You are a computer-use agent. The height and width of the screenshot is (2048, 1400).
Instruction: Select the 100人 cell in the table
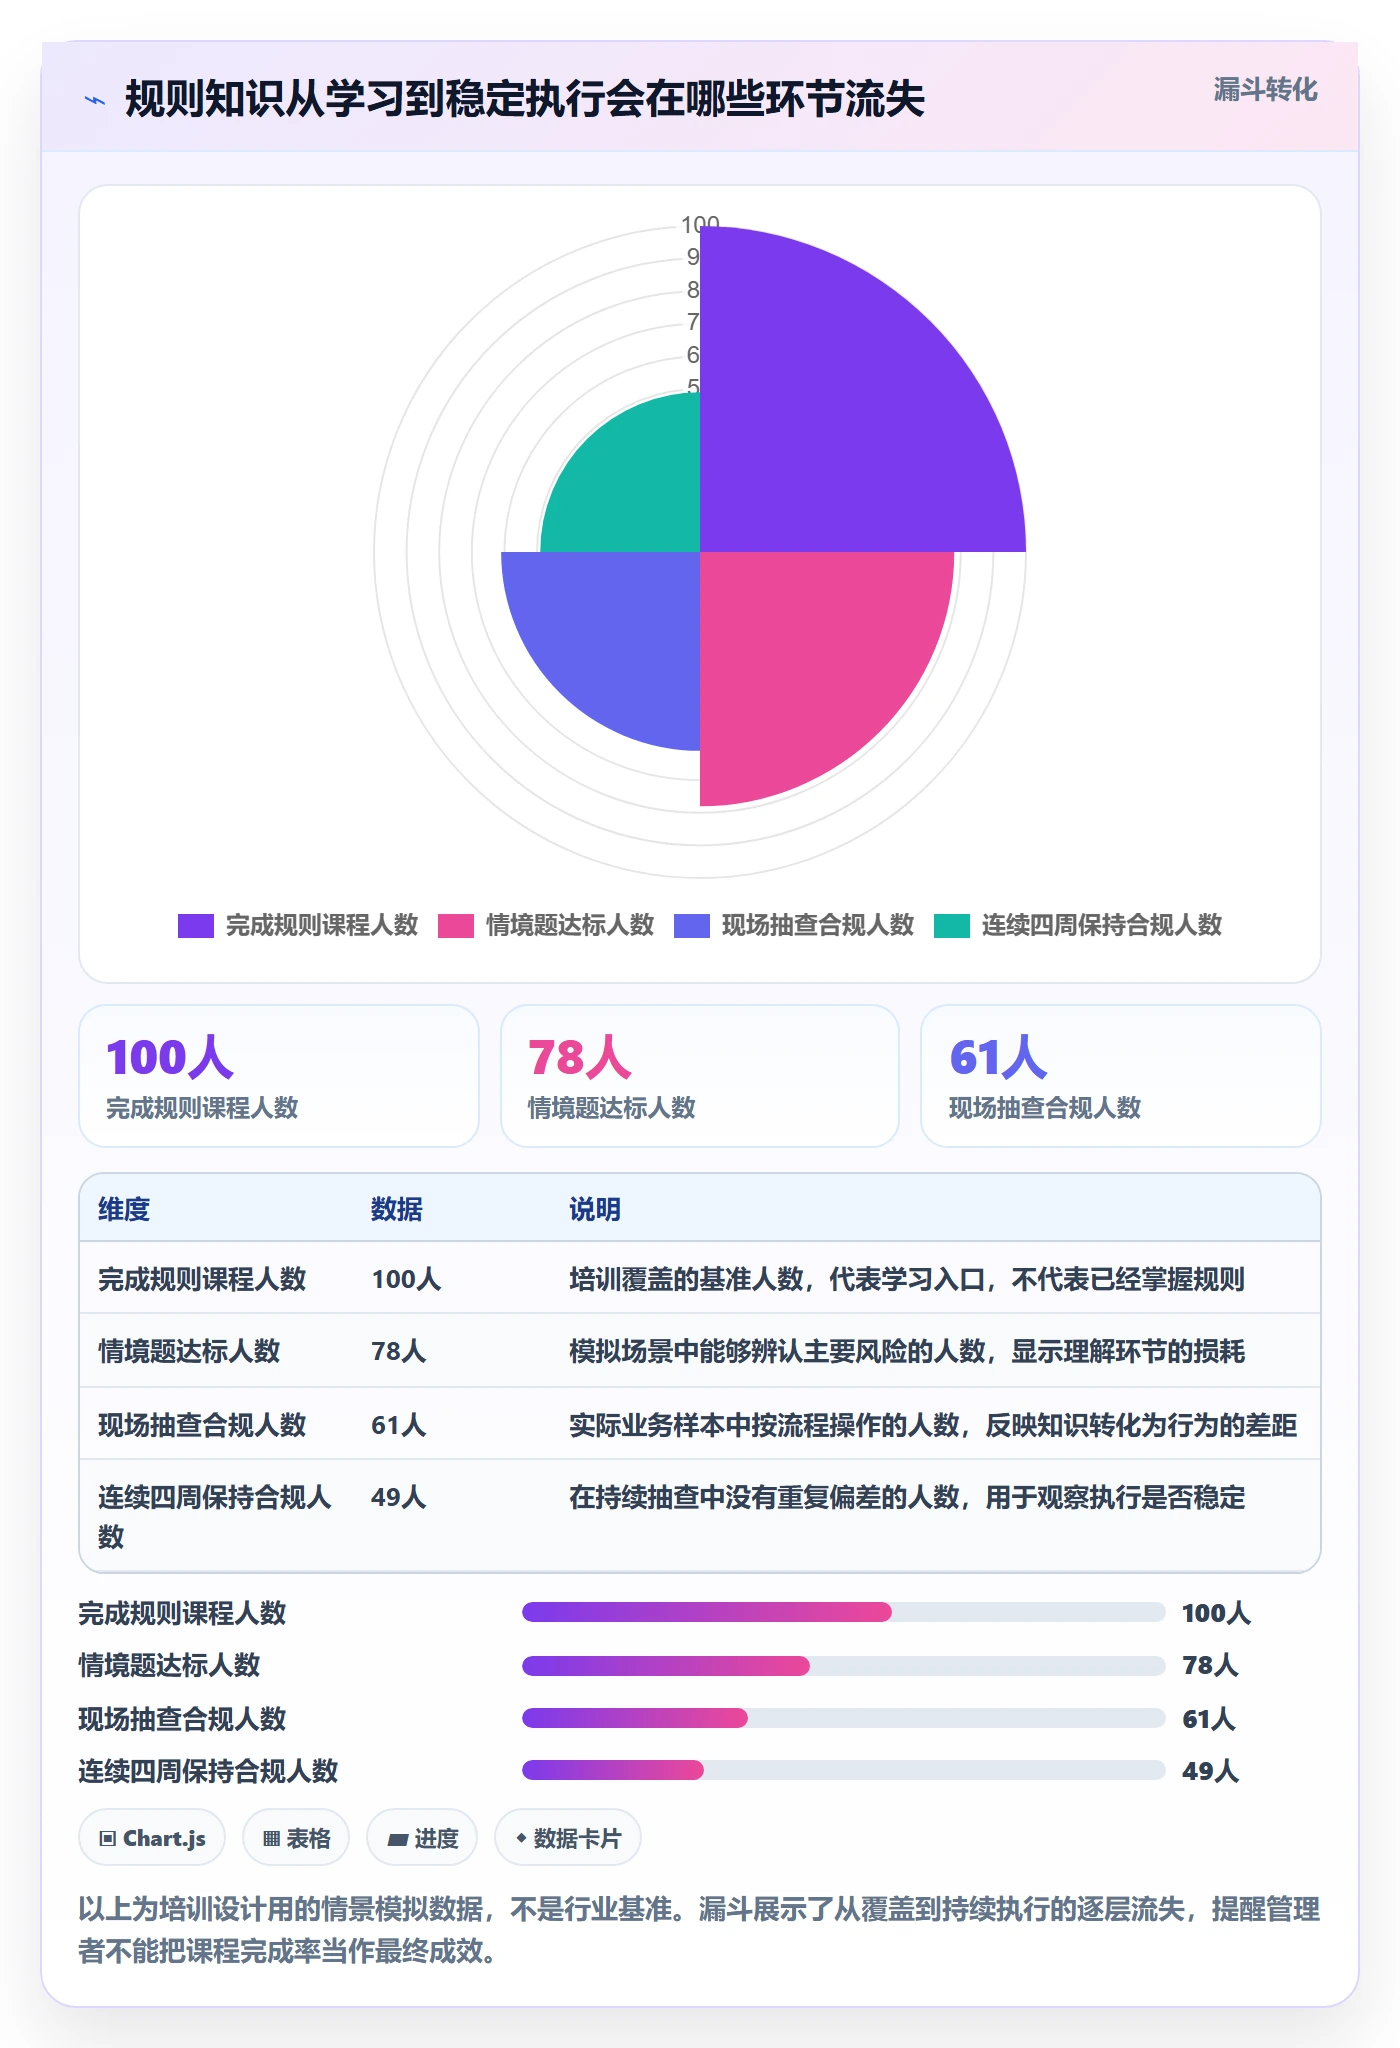406,1279
